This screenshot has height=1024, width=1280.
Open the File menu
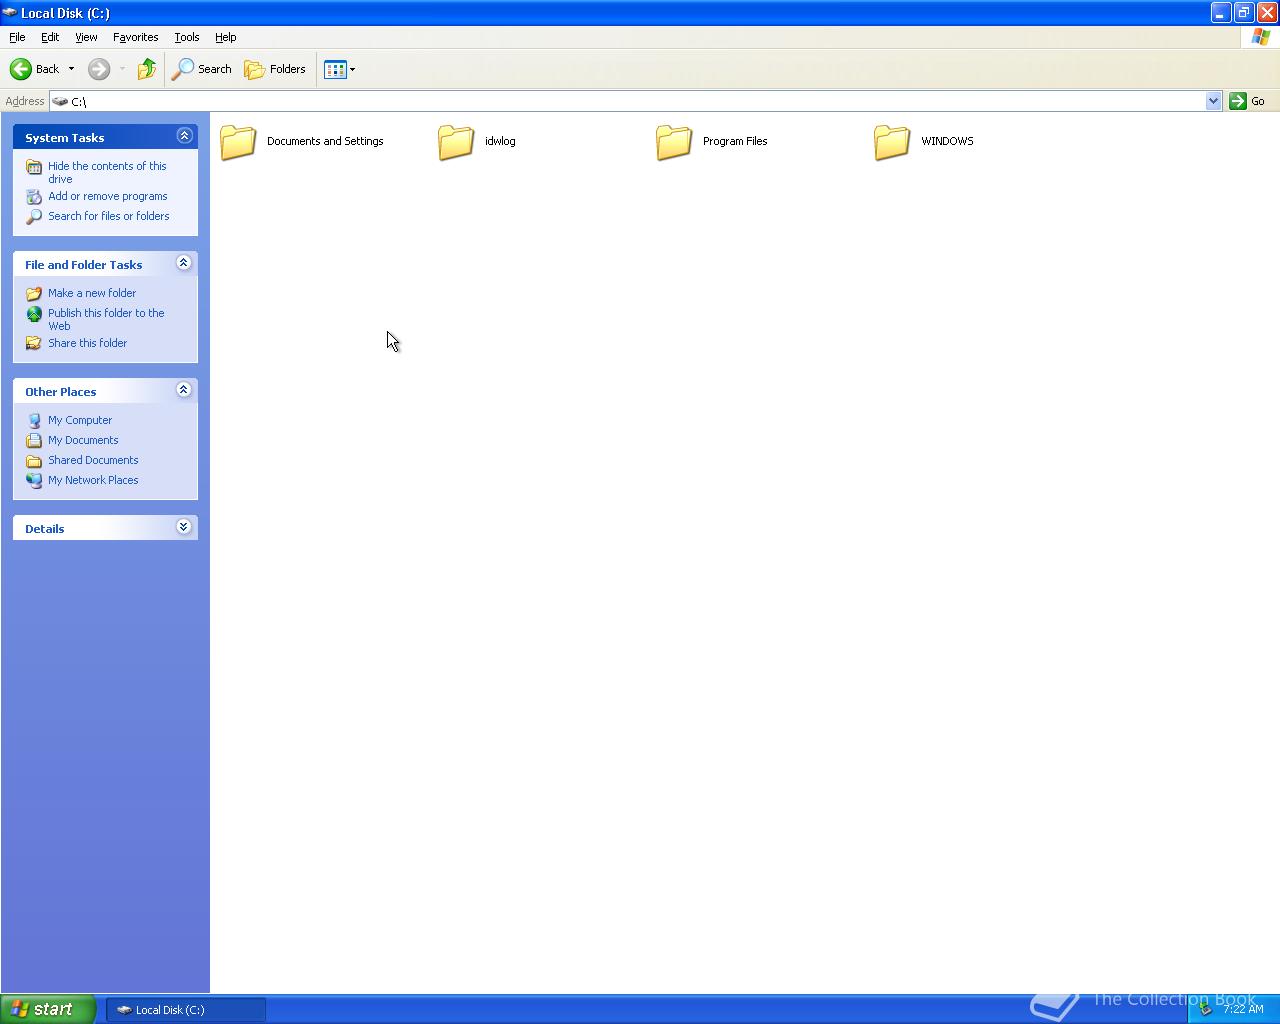pos(17,37)
